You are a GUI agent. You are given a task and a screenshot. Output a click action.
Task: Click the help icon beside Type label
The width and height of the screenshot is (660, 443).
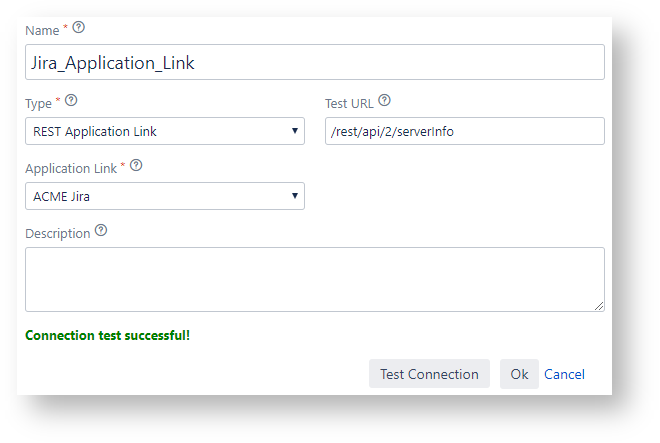[71, 101]
